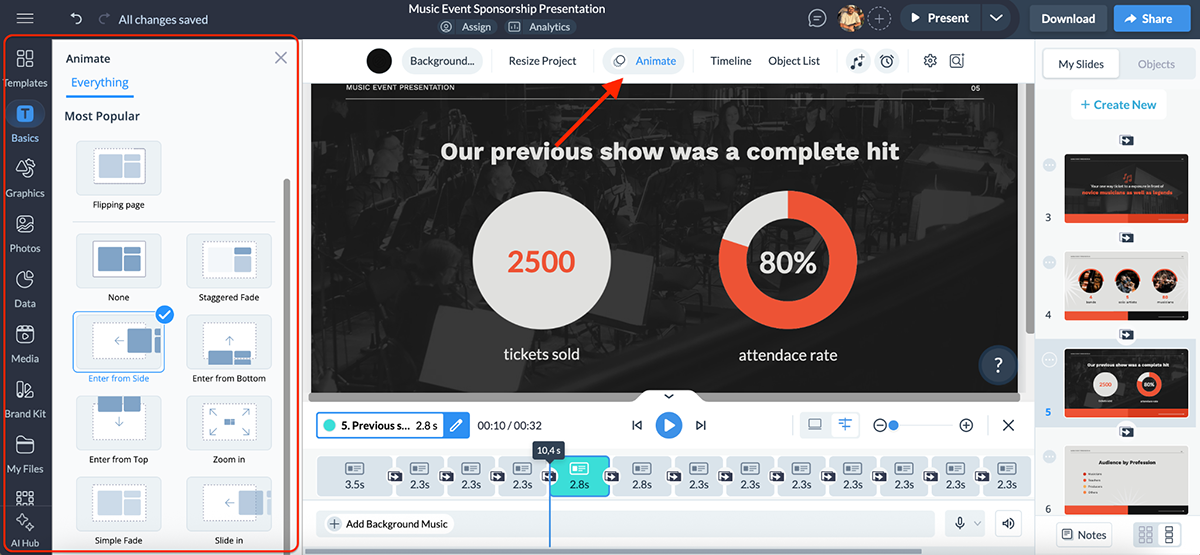Click the black background color swatch
Viewport: 1200px width, 555px height.
coord(379,61)
